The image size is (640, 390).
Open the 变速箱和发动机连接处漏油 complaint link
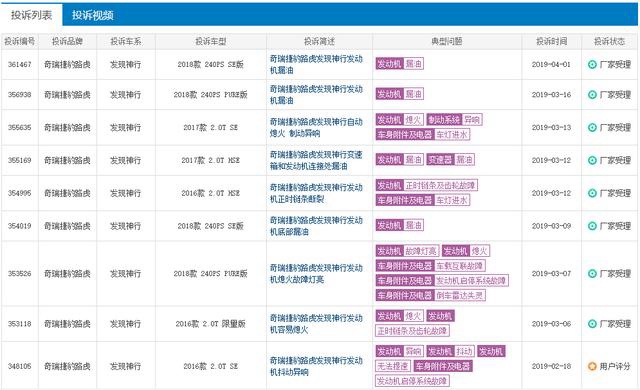pos(316,160)
